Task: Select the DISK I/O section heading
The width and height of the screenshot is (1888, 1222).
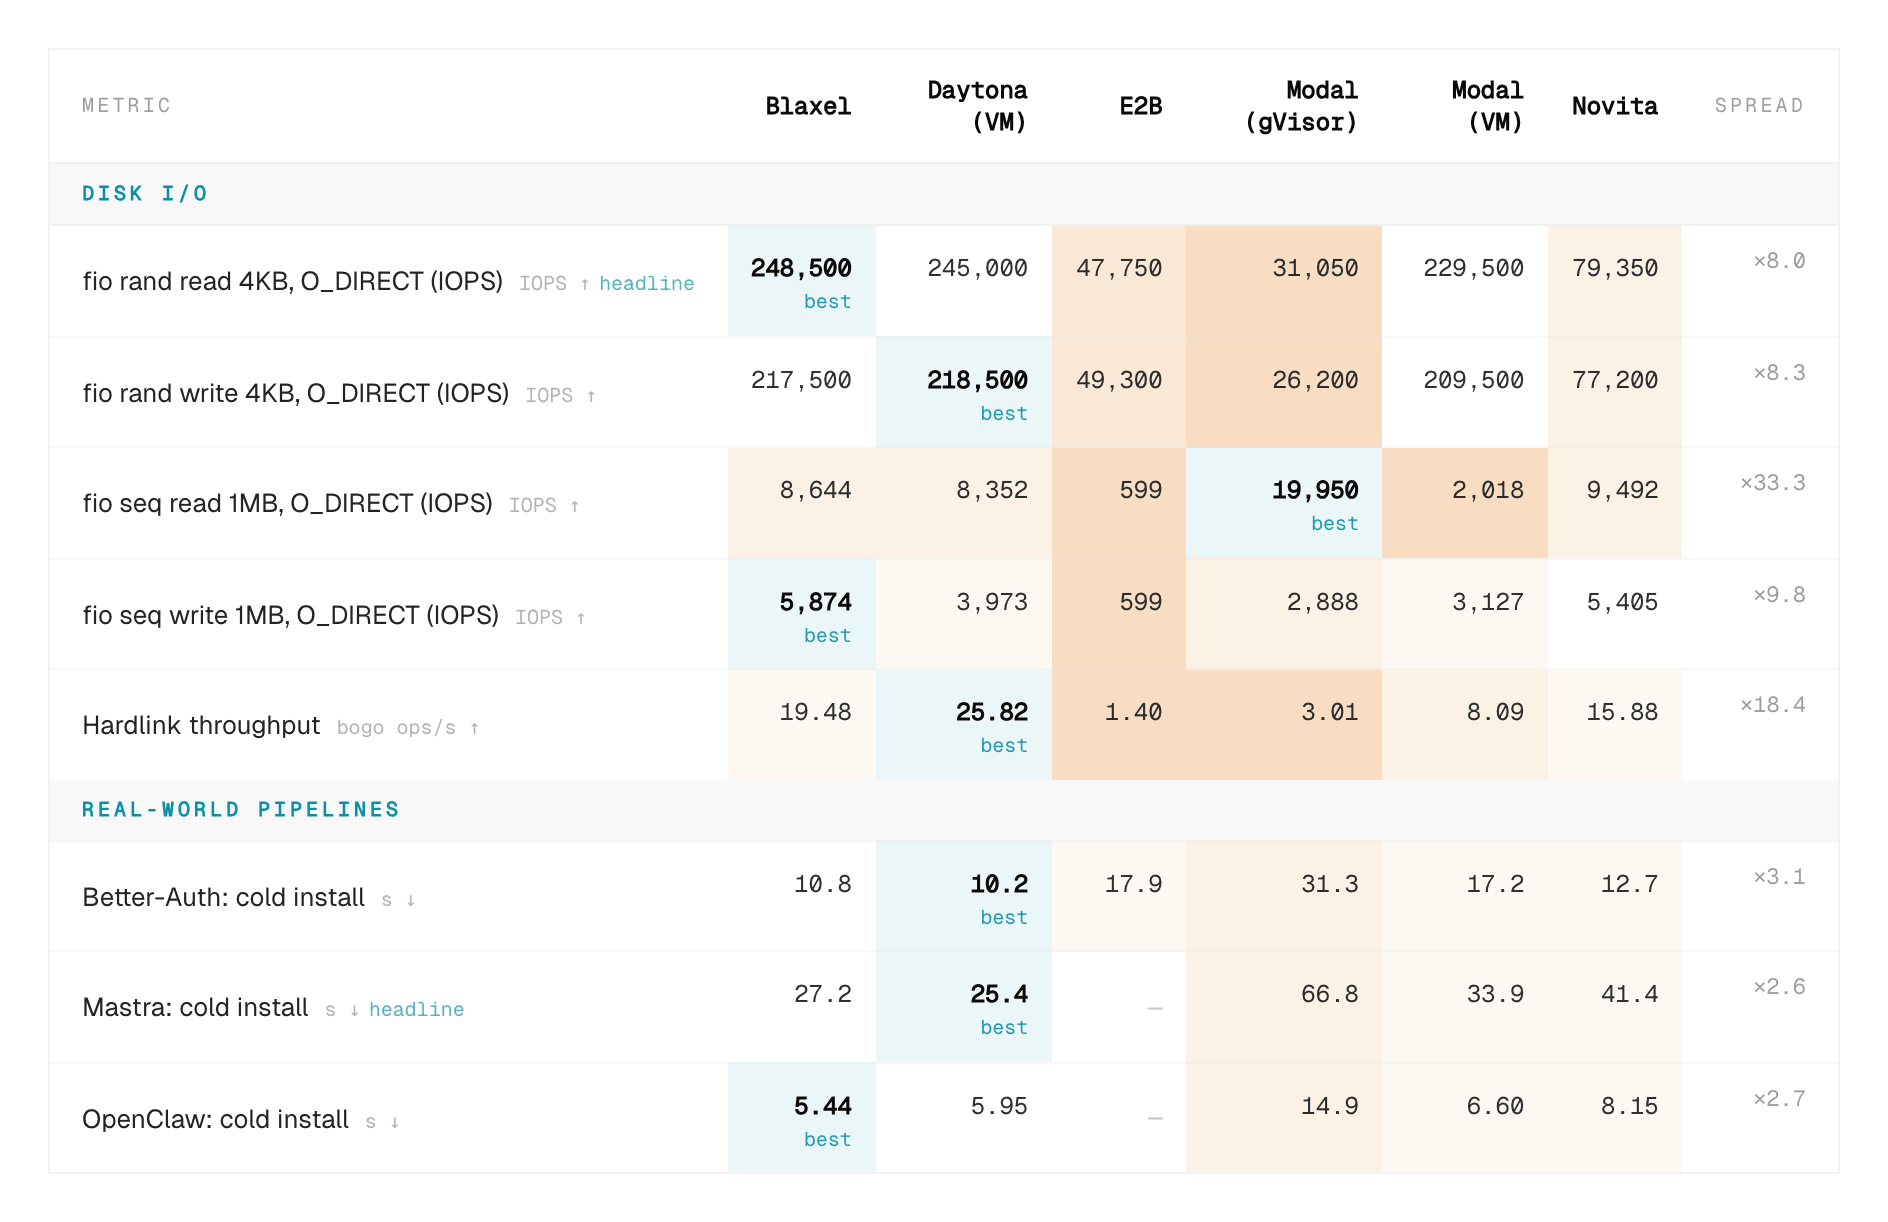Action: pos(145,194)
